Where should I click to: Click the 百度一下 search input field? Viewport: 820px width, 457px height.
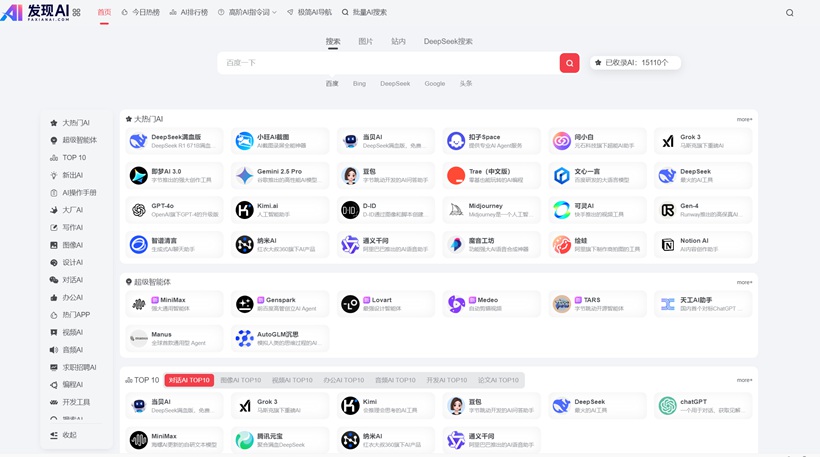tap(388, 63)
